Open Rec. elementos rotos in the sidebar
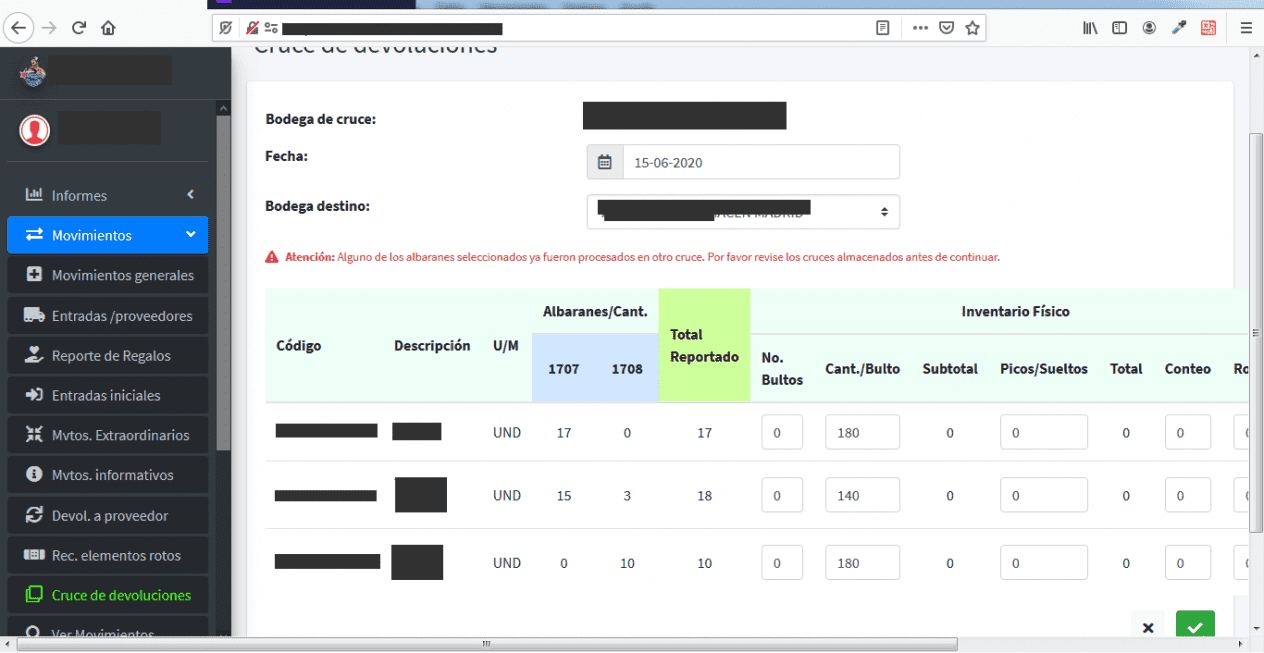This screenshot has height=653, width=1264. point(108,555)
